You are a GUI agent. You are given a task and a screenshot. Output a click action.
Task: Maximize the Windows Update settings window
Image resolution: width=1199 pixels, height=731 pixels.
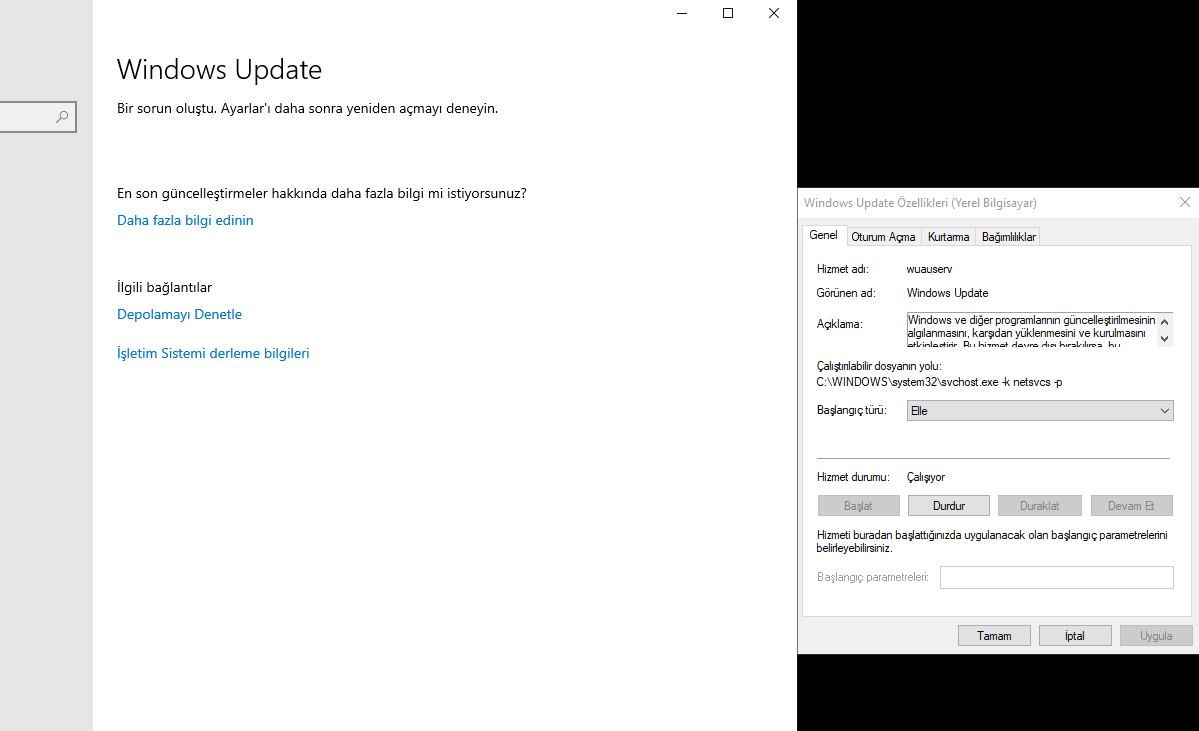coord(728,13)
